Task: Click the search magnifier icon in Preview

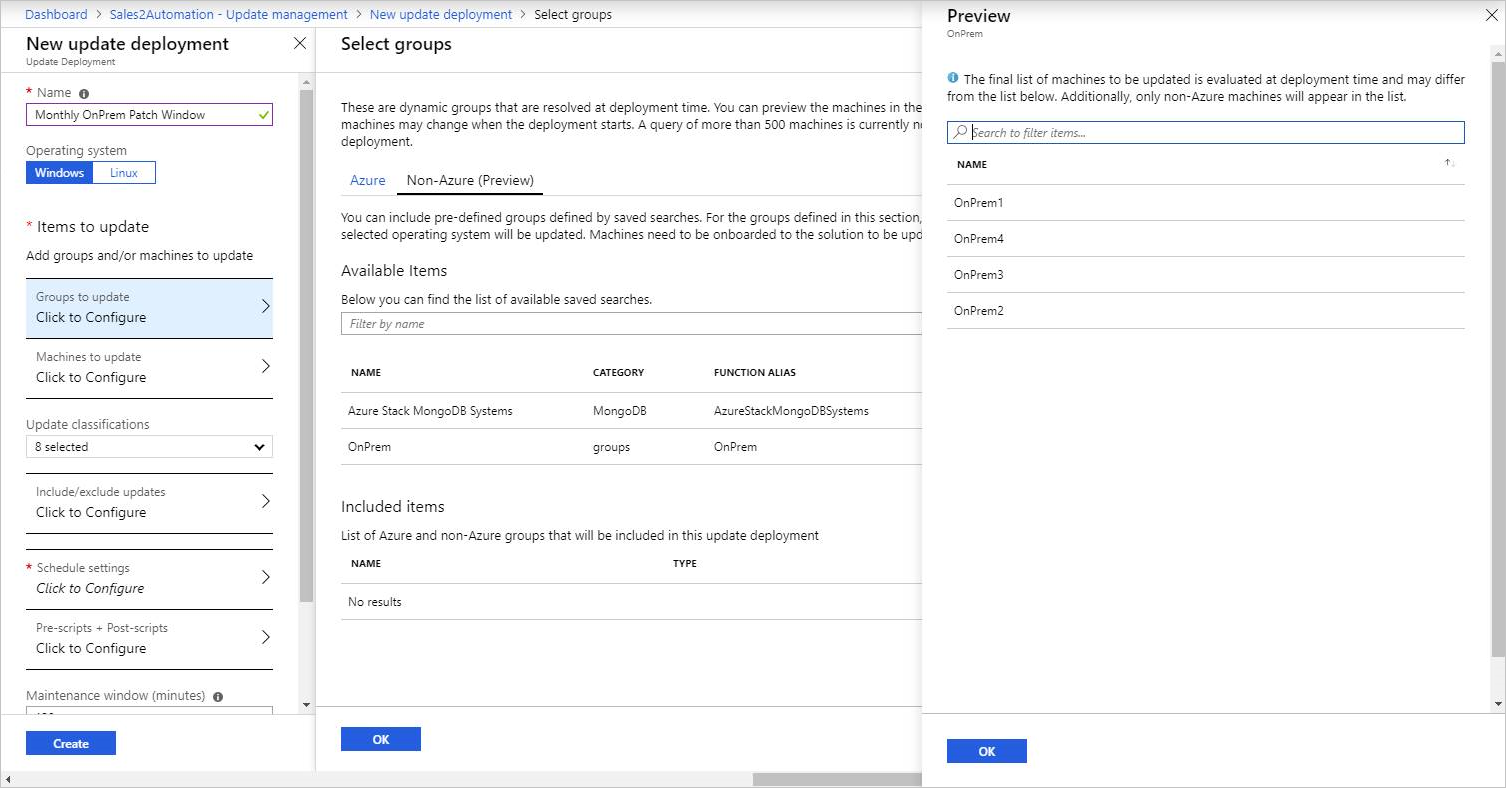Action: tap(960, 132)
